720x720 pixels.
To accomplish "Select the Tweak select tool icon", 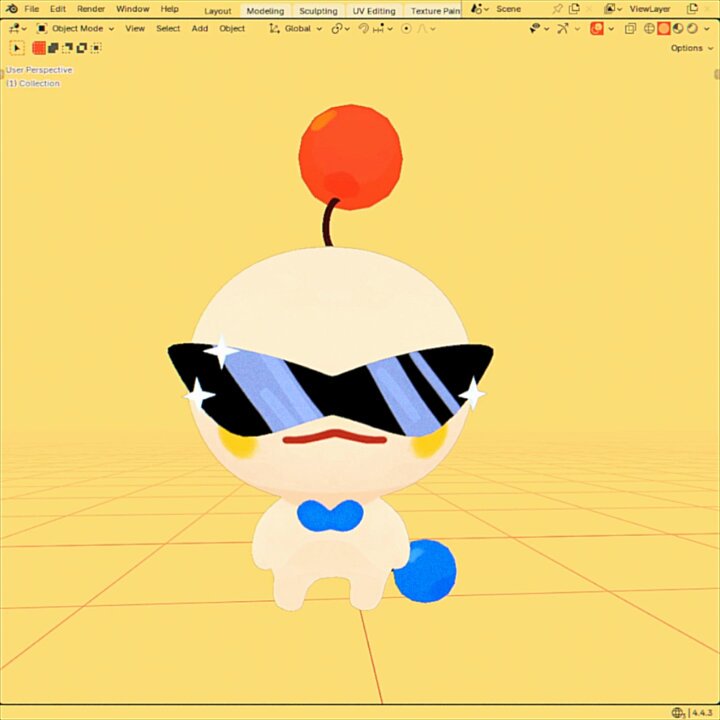I will pos(17,48).
